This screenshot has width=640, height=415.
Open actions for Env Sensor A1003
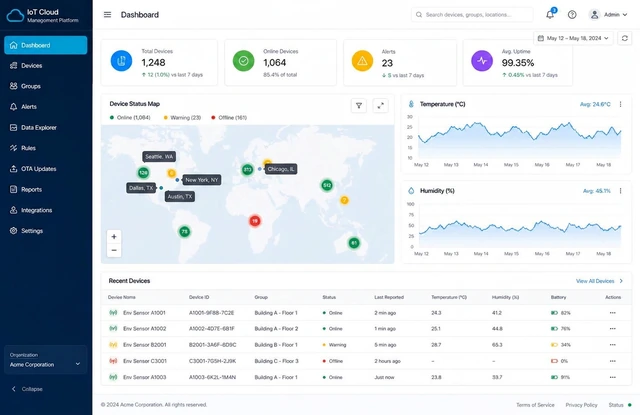point(612,377)
